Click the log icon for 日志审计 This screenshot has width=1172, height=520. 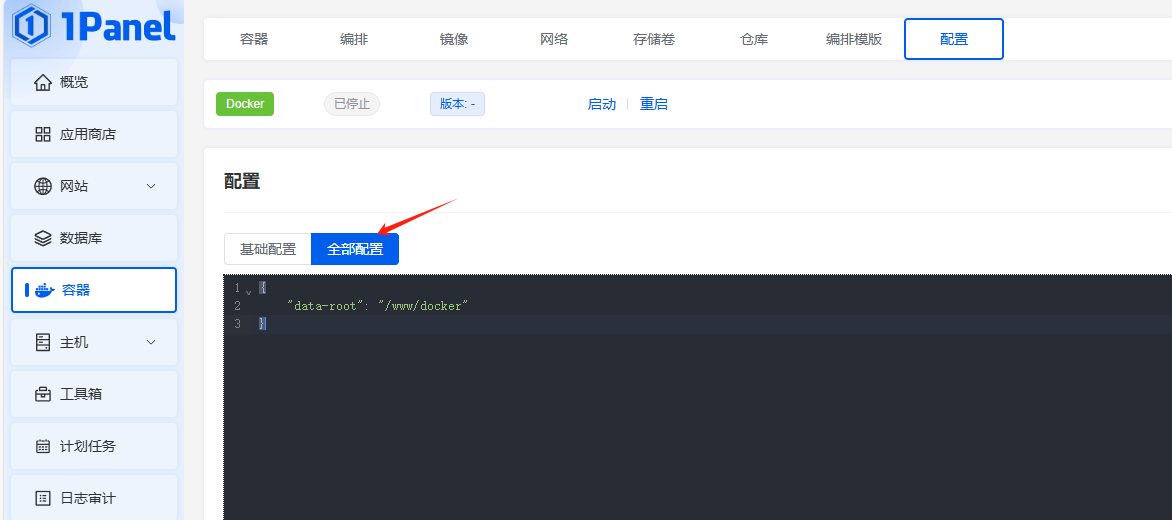click(x=42, y=498)
